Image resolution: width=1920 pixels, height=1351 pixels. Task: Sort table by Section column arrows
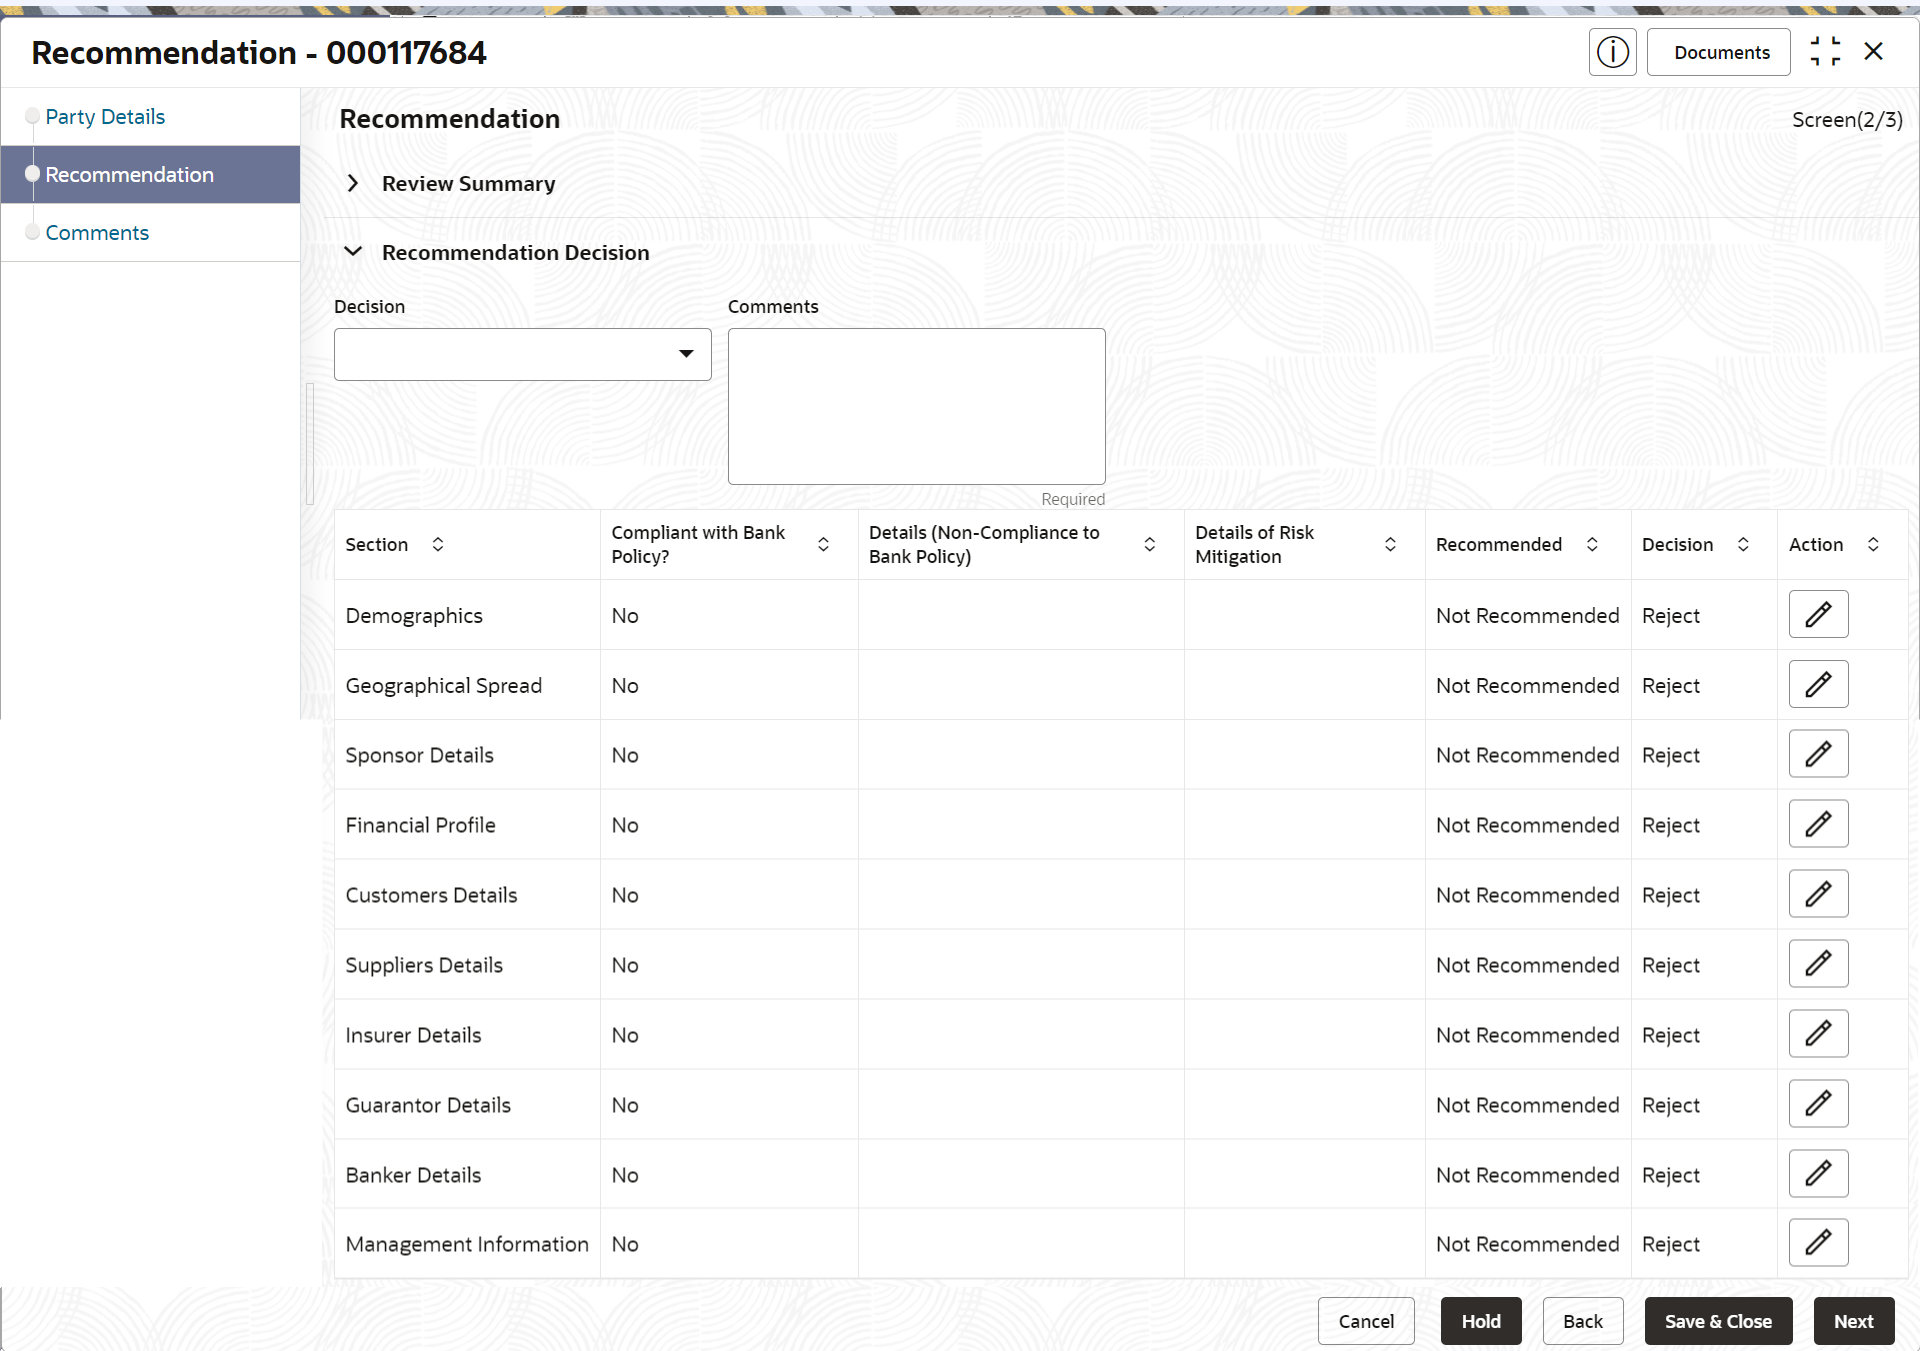click(x=438, y=544)
